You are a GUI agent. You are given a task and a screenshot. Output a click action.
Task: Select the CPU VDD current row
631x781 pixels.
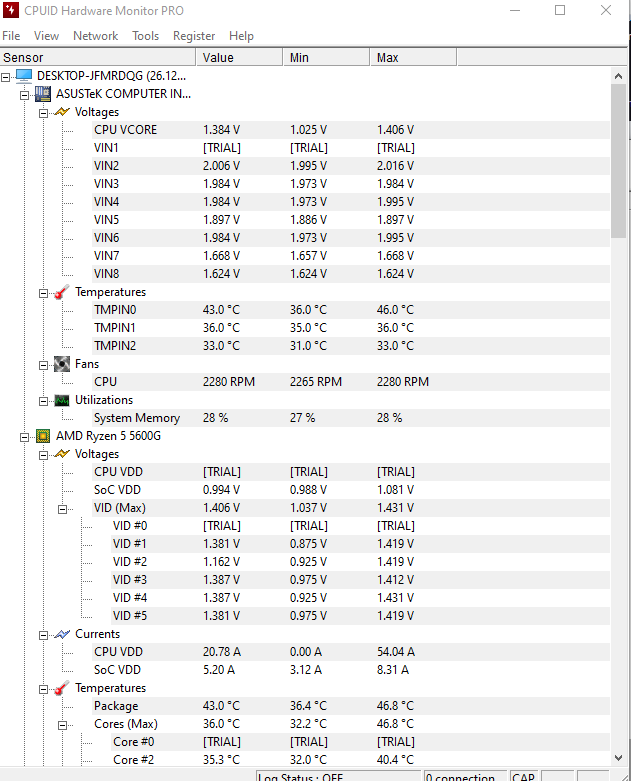(x=351, y=651)
